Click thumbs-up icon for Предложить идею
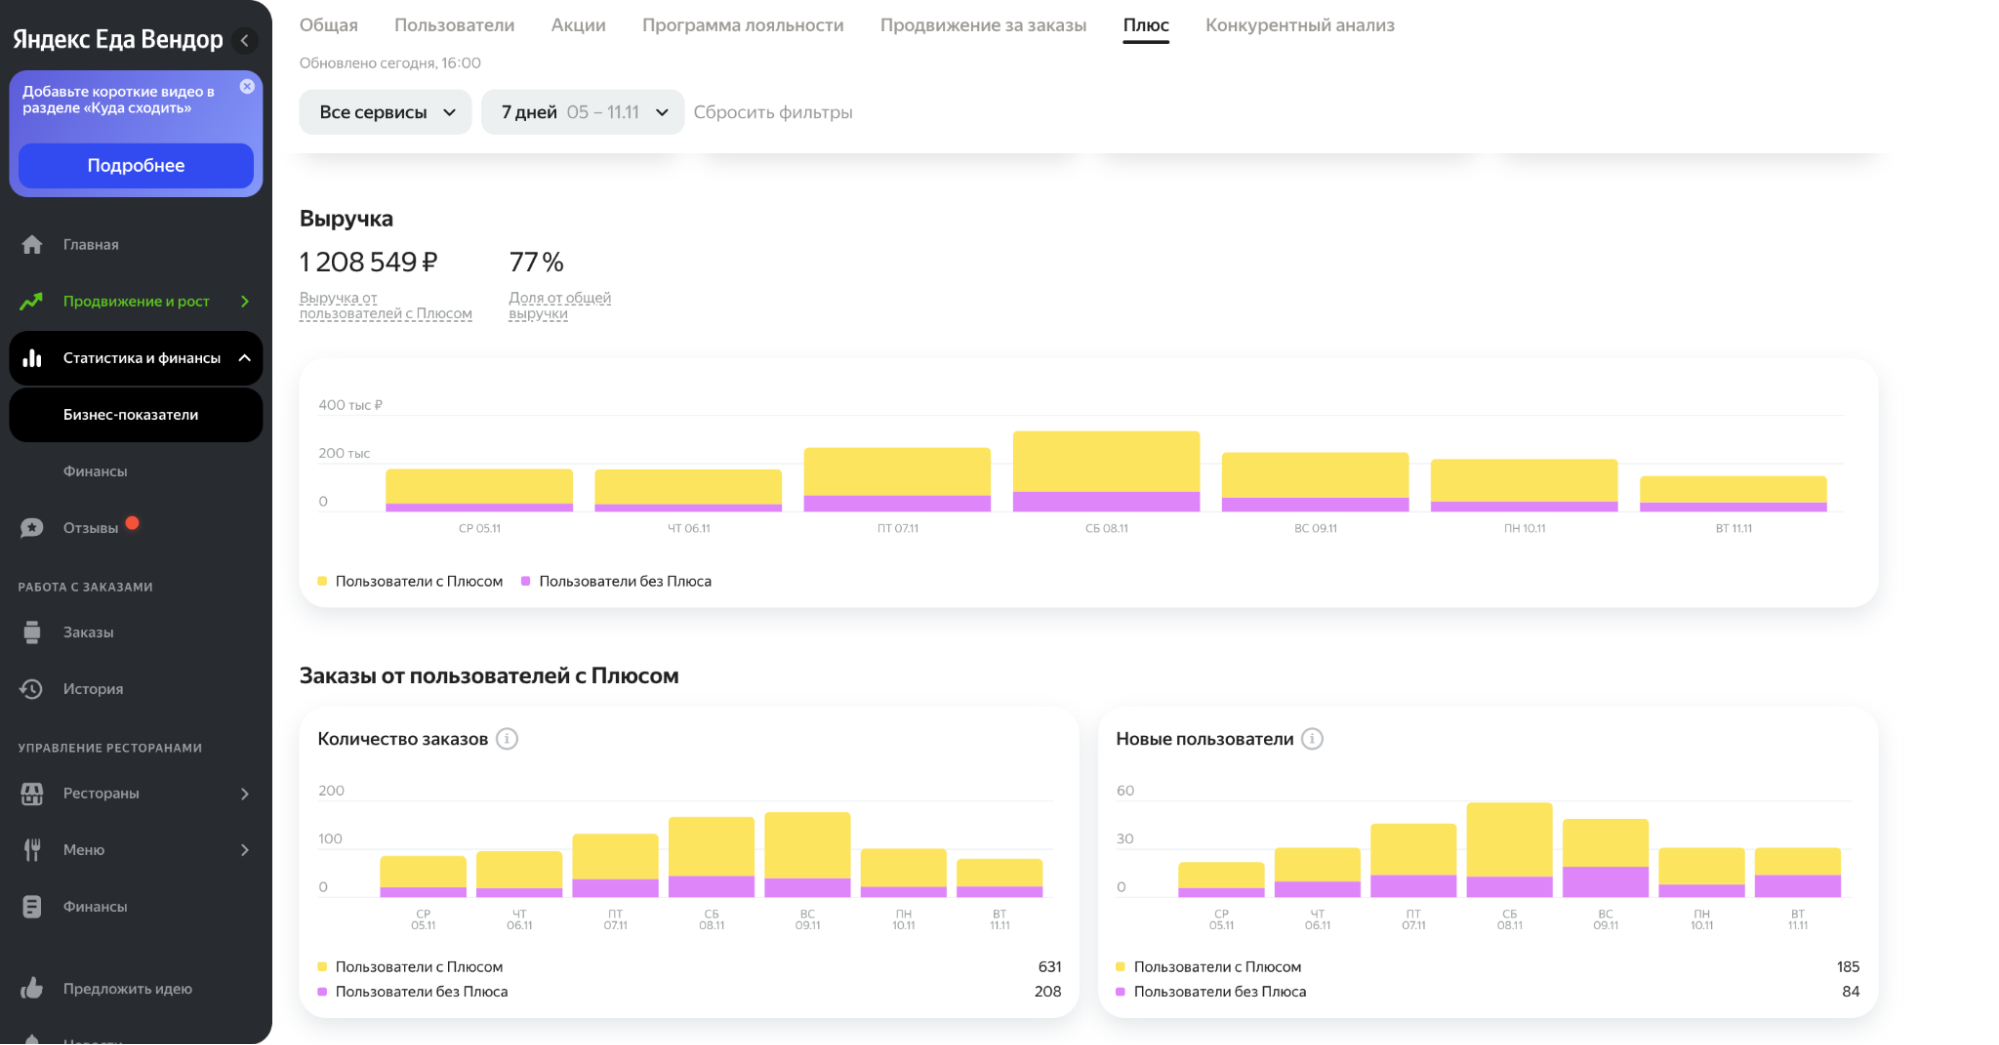Image resolution: width=1999 pixels, height=1045 pixels. click(x=32, y=989)
